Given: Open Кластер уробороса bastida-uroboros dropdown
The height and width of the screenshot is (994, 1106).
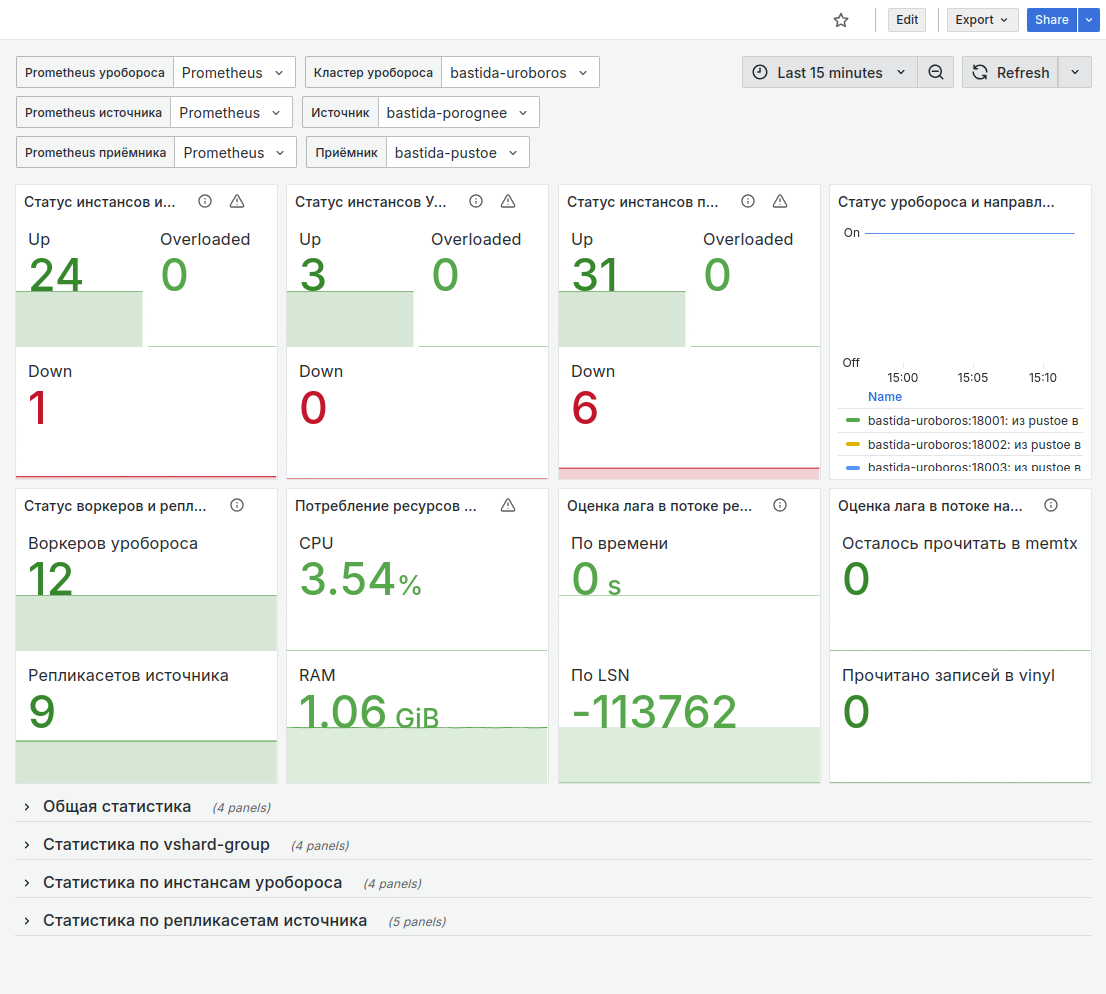Looking at the screenshot, I should coord(519,73).
